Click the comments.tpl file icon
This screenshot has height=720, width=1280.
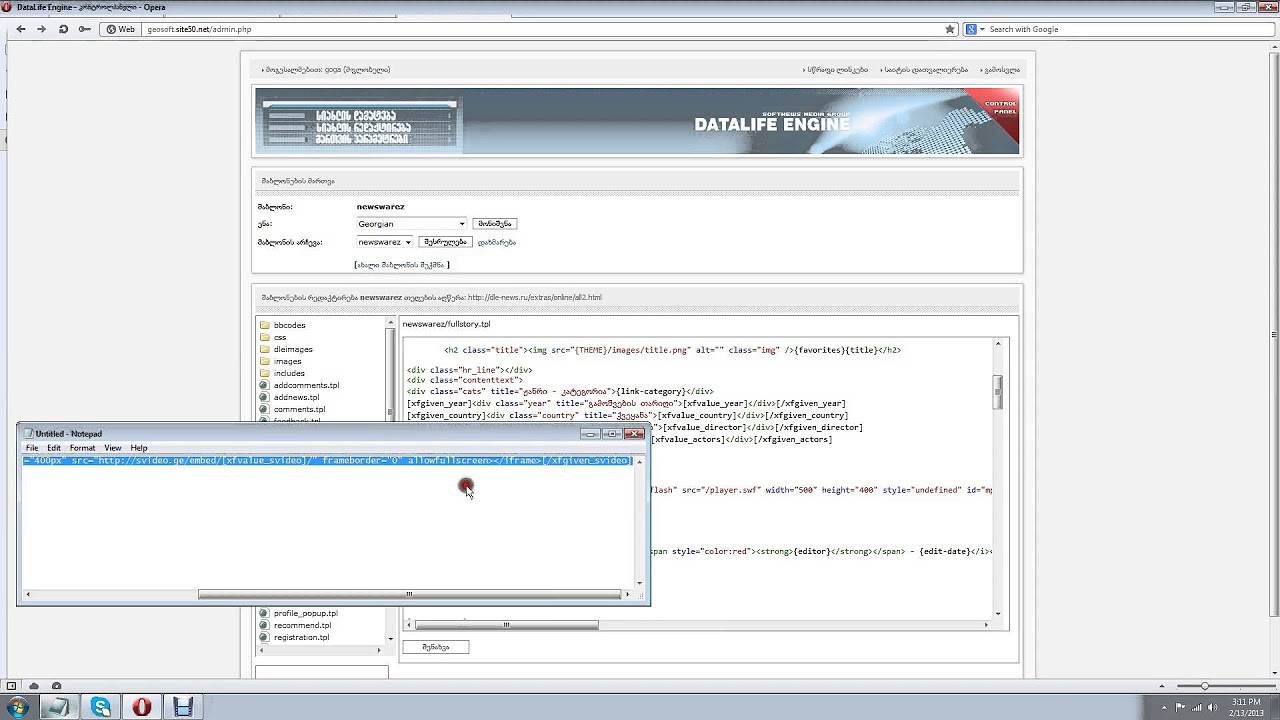264,409
